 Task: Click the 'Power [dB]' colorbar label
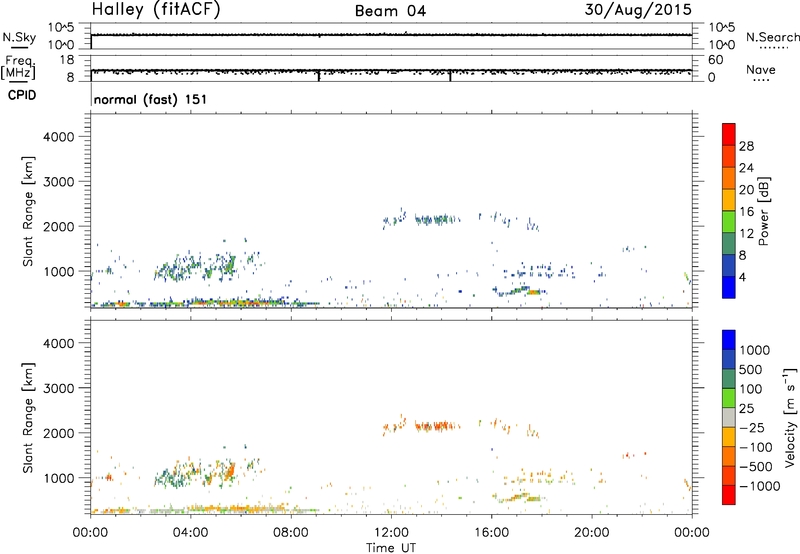(x=763, y=211)
